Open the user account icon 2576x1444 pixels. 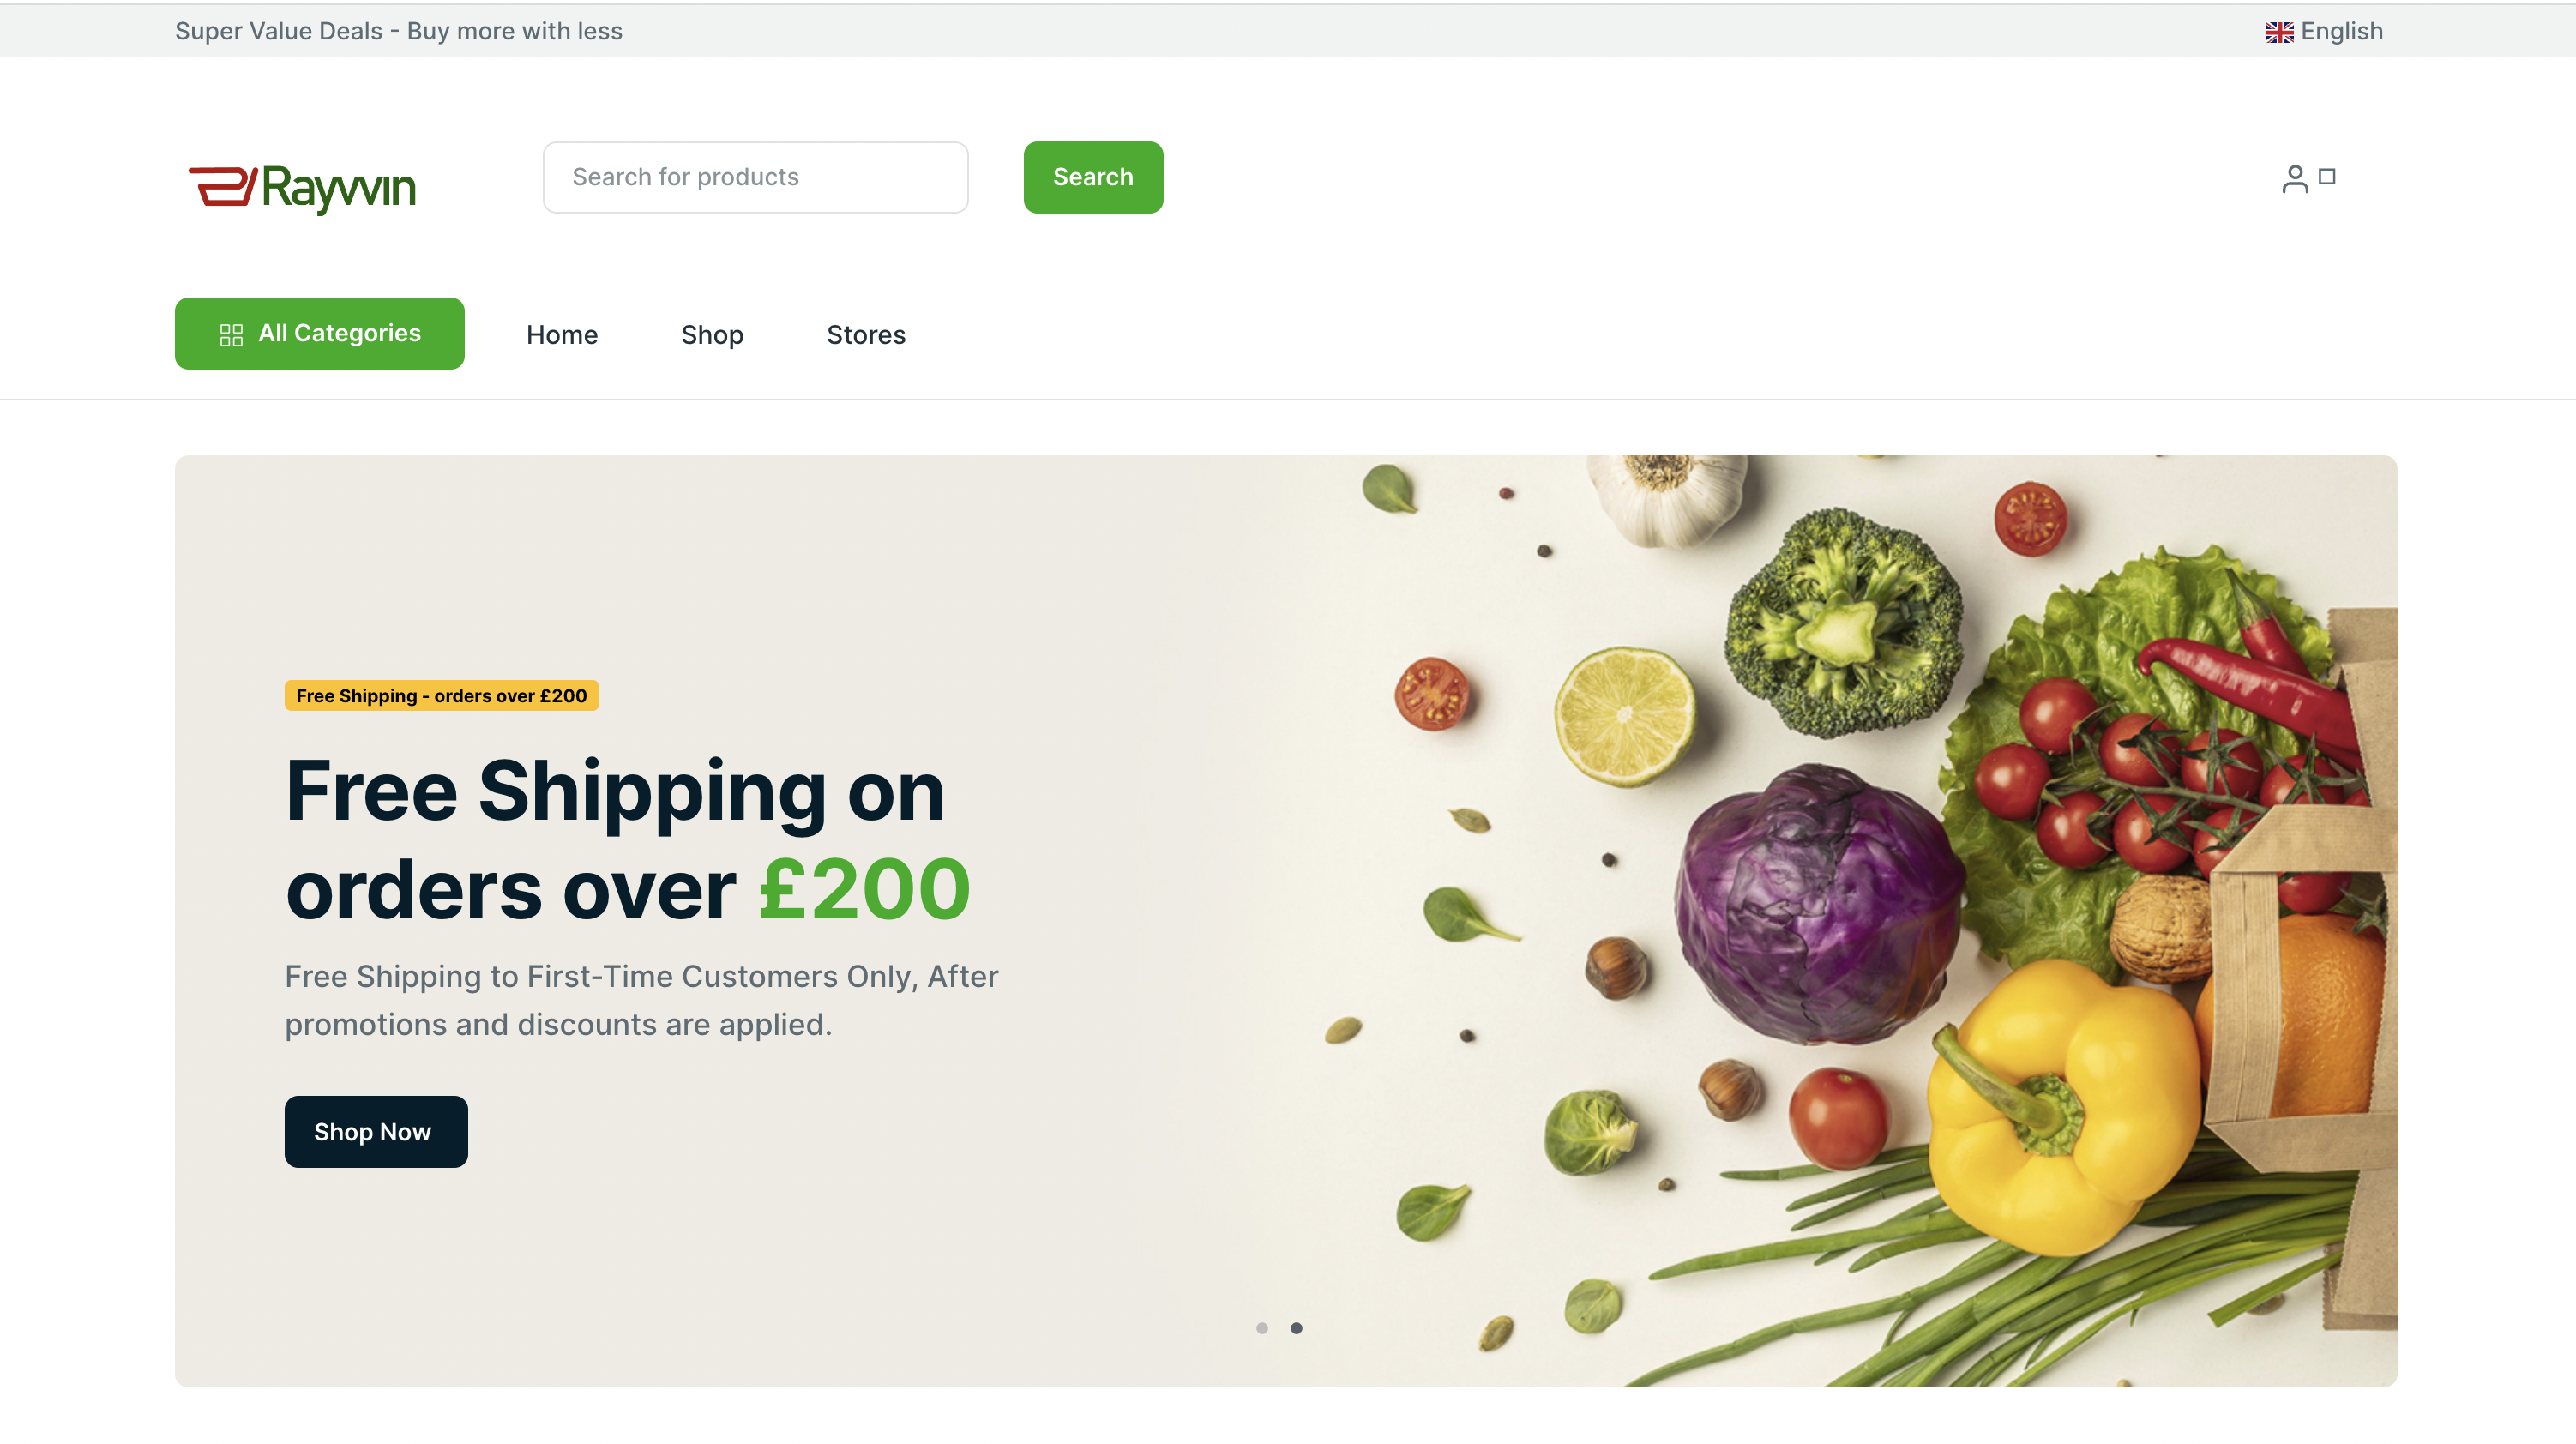2295,178
